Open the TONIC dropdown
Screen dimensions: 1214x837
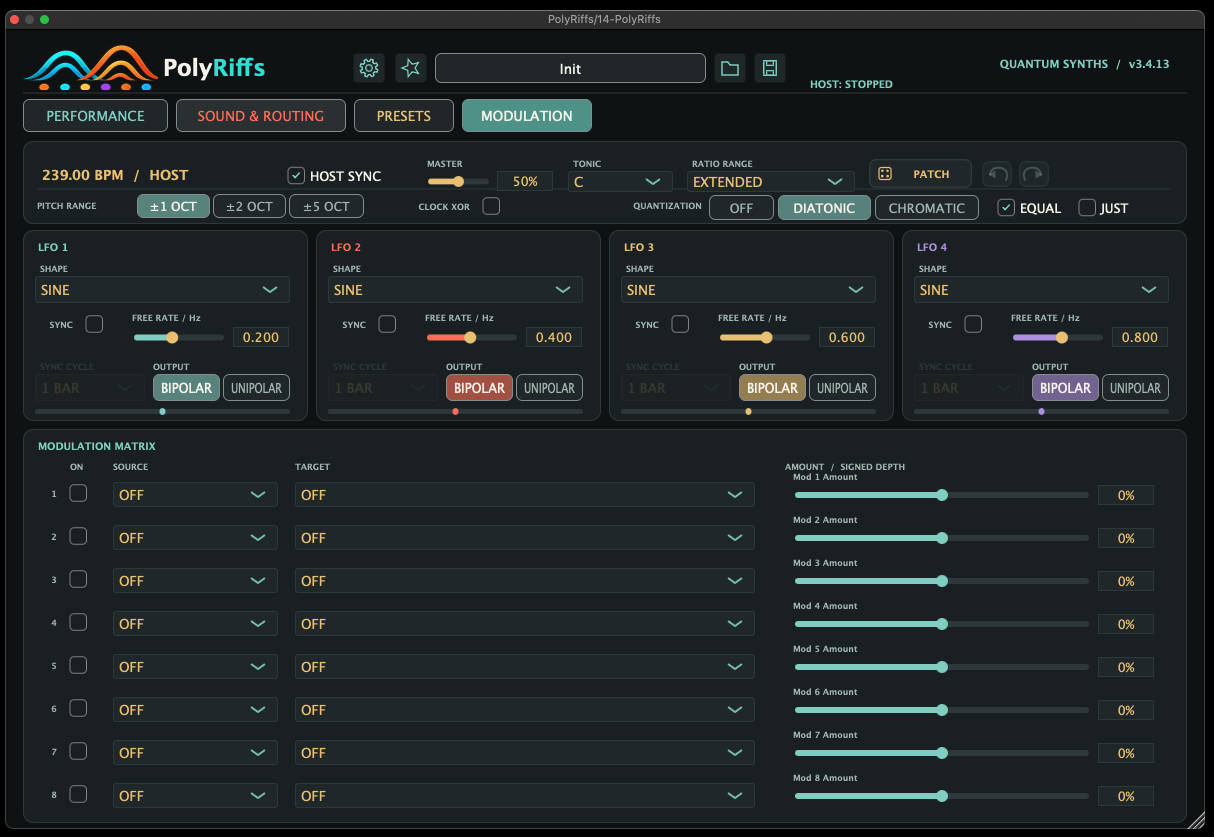click(x=620, y=182)
